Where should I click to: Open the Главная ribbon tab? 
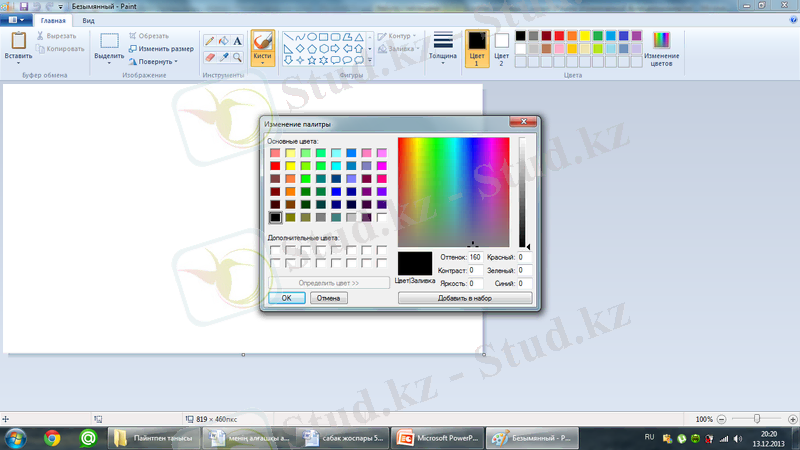point(54,19)
